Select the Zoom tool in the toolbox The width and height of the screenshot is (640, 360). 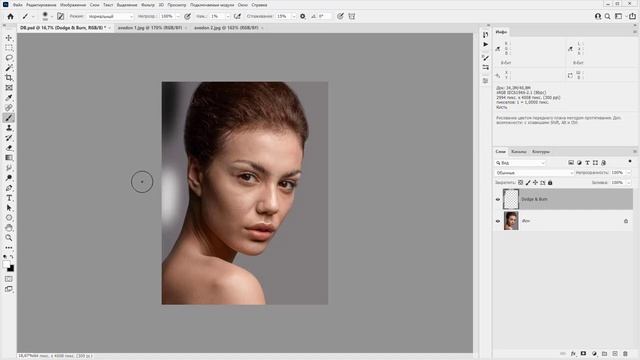click(x=9, y=238)
